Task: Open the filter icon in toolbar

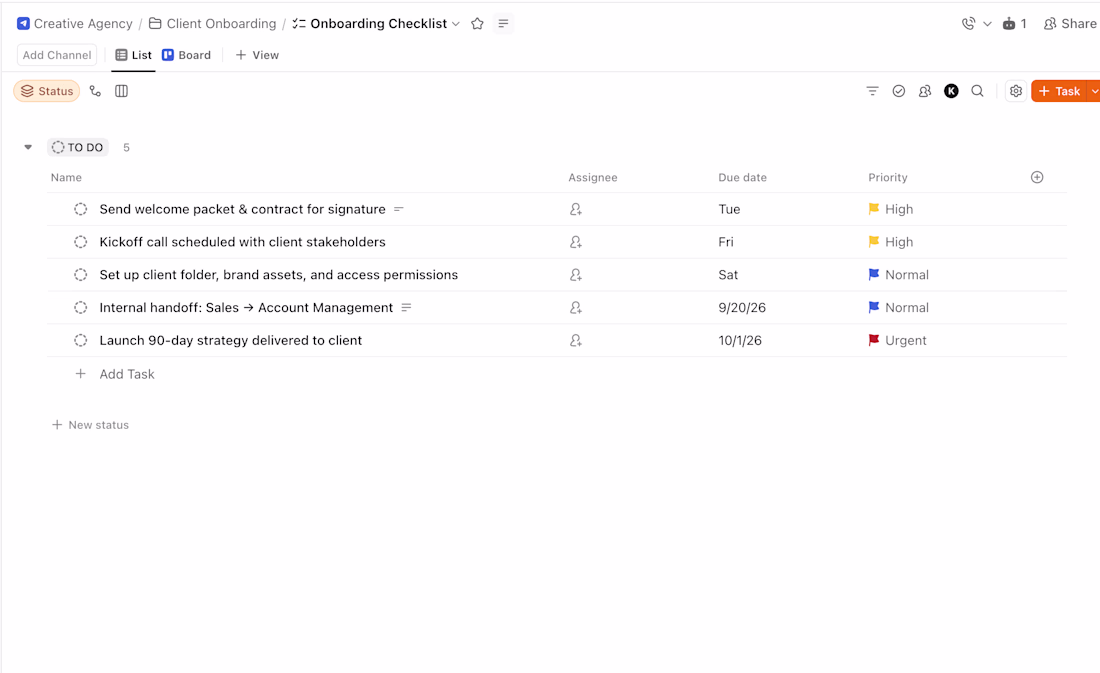Action: pyautogui.click(x=872, y=91)
